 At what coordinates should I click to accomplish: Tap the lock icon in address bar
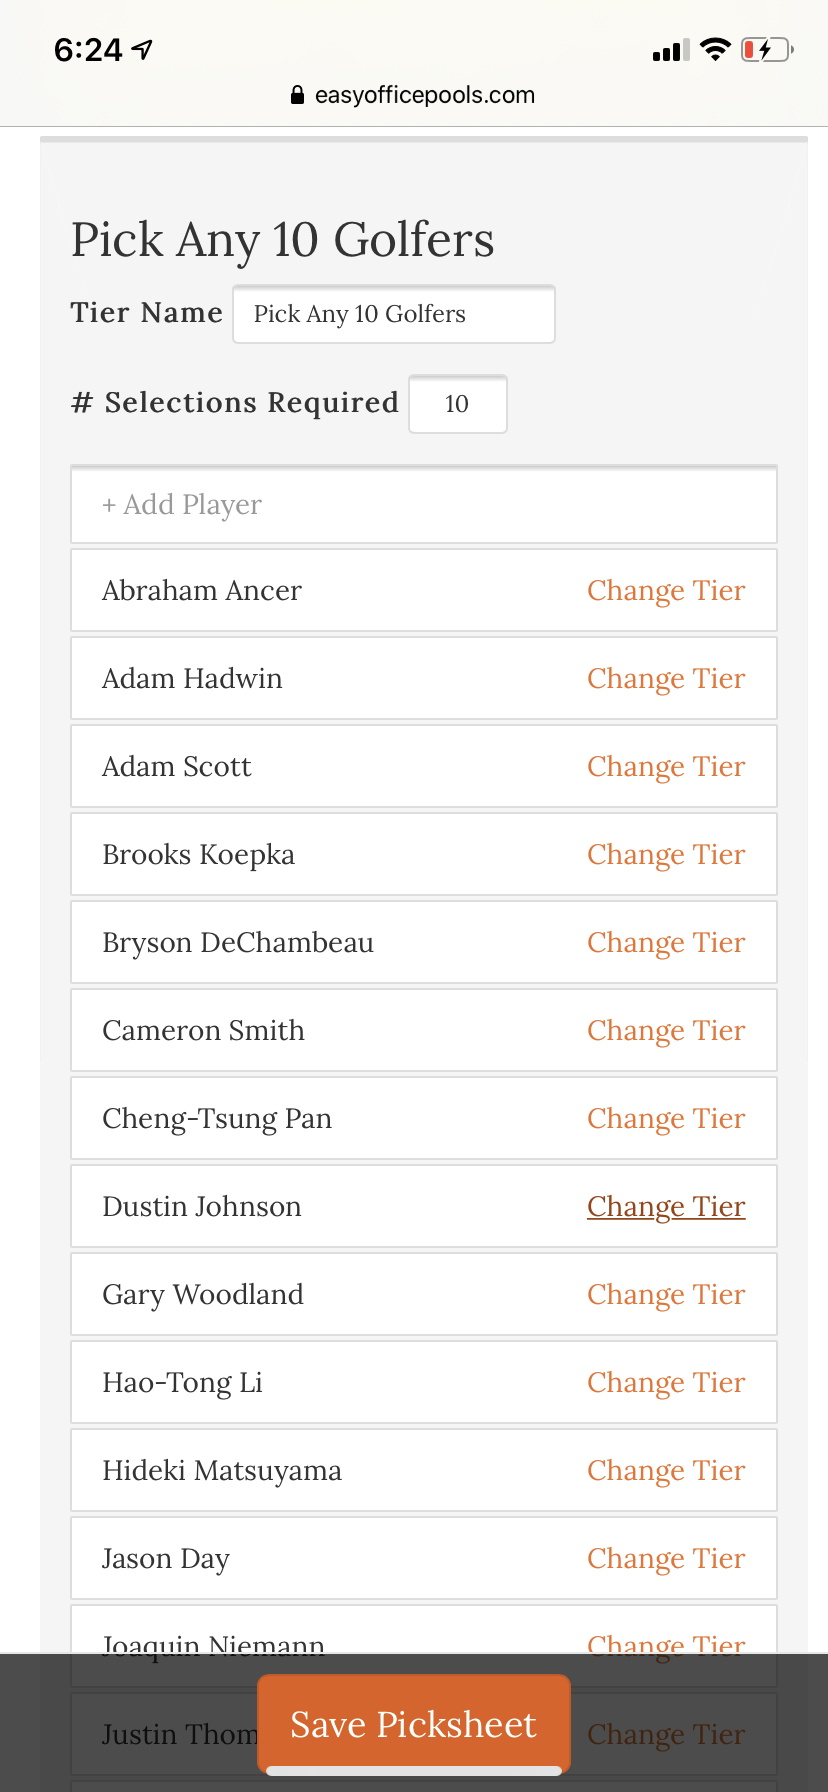(297, 96)
